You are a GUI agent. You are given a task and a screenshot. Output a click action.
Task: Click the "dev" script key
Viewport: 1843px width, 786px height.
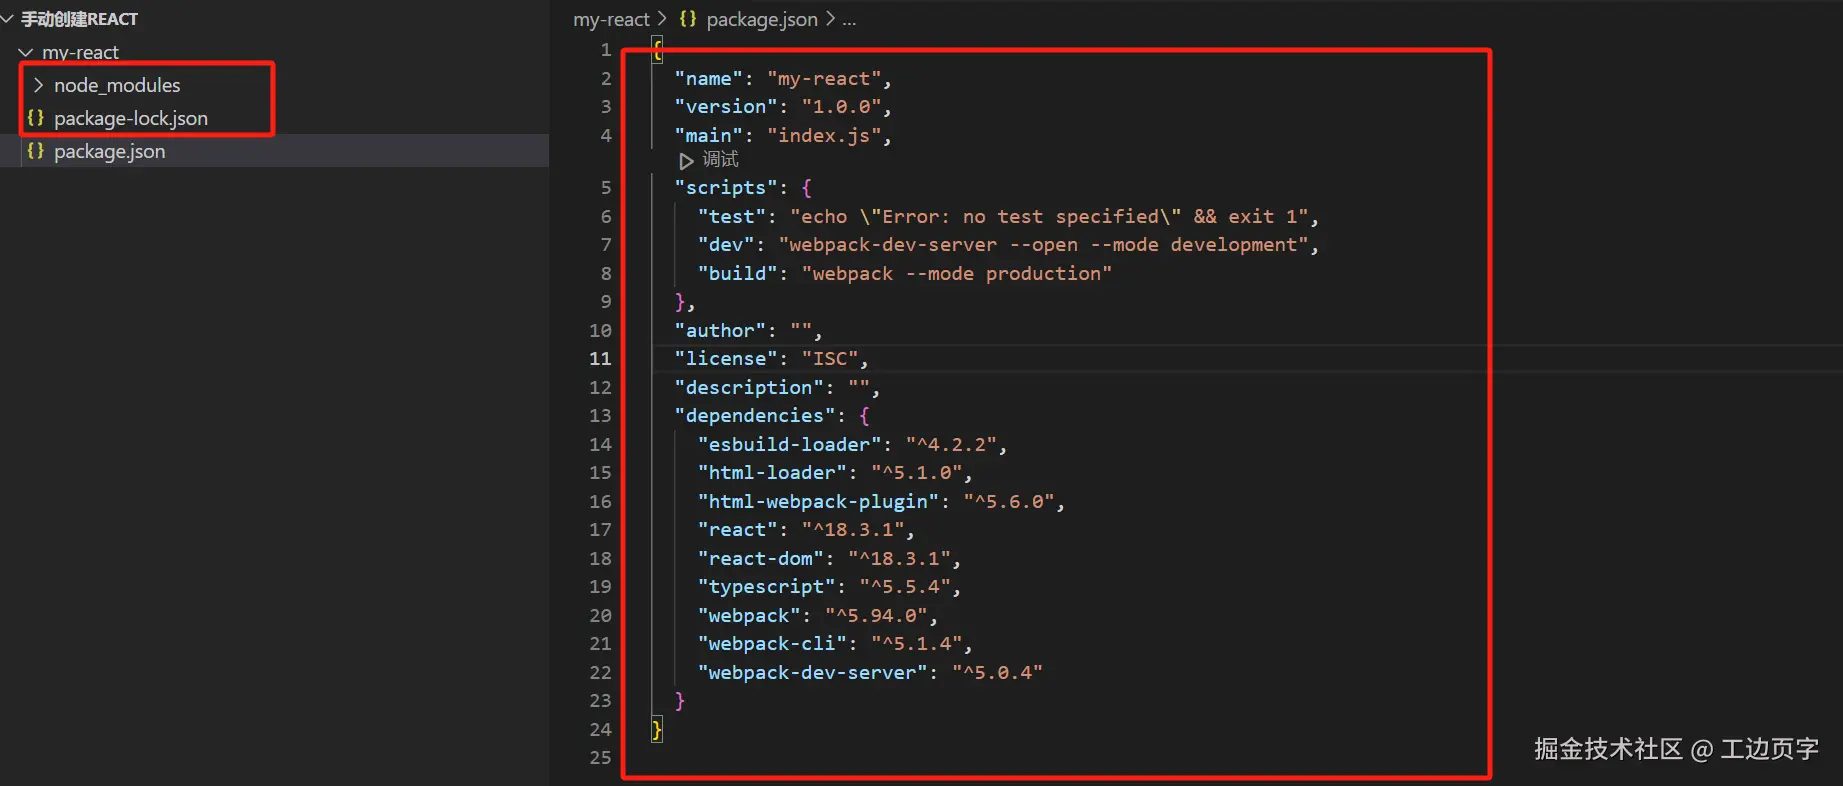726,245
